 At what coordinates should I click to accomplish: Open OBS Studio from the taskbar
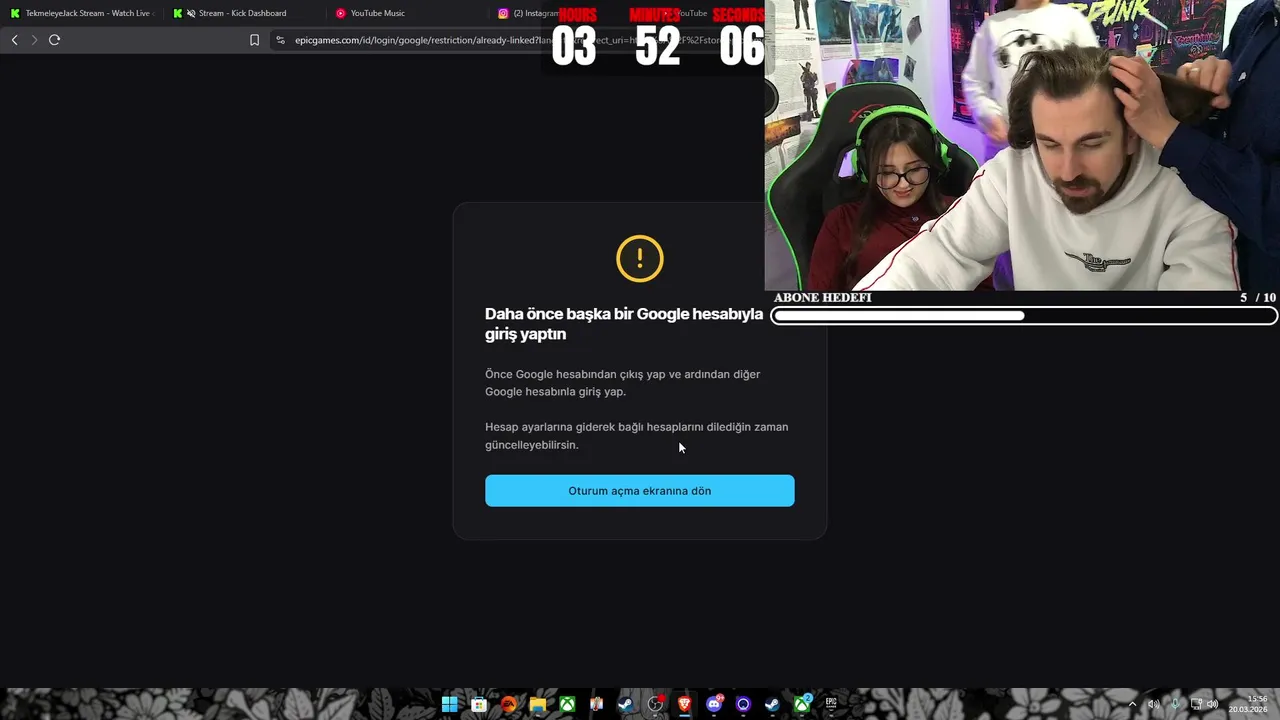click(655, 704)
